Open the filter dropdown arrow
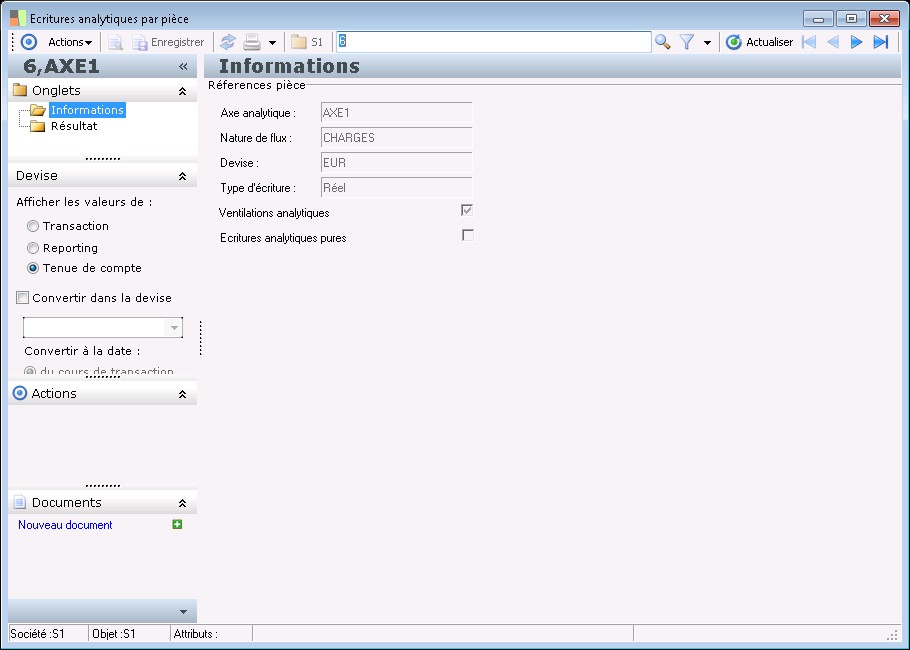Image resolution: width=910 pixels, height=650 pixels. [707, 42]
